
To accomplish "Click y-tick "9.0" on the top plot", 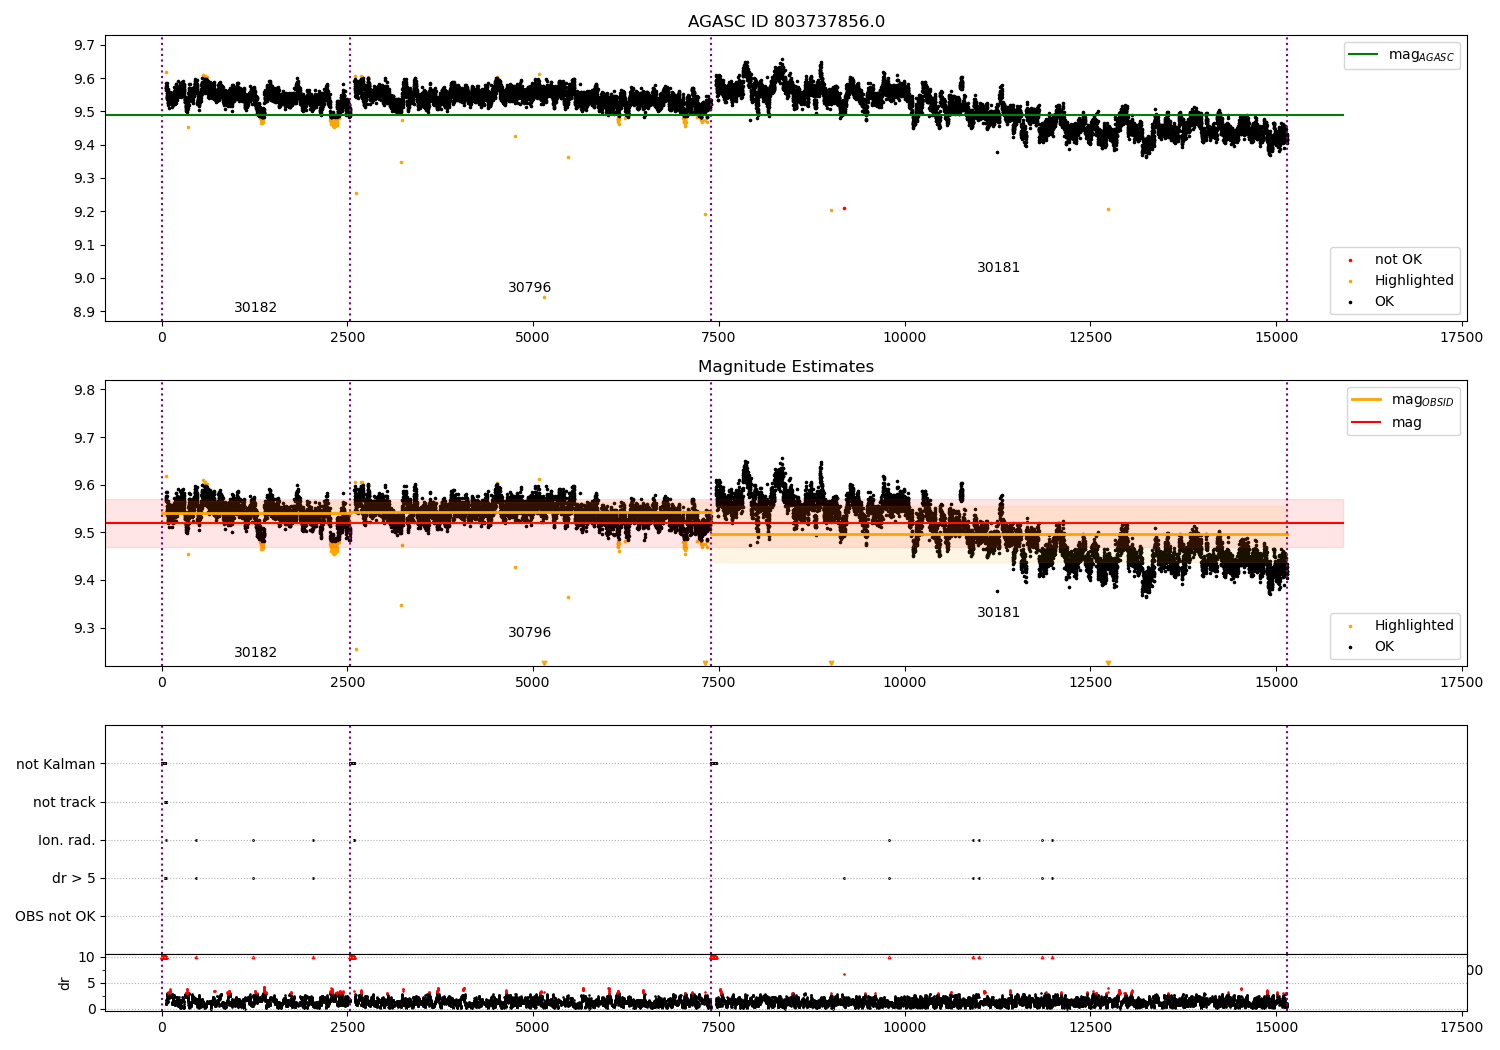I will pyautogui.click(x=86, y=279).
